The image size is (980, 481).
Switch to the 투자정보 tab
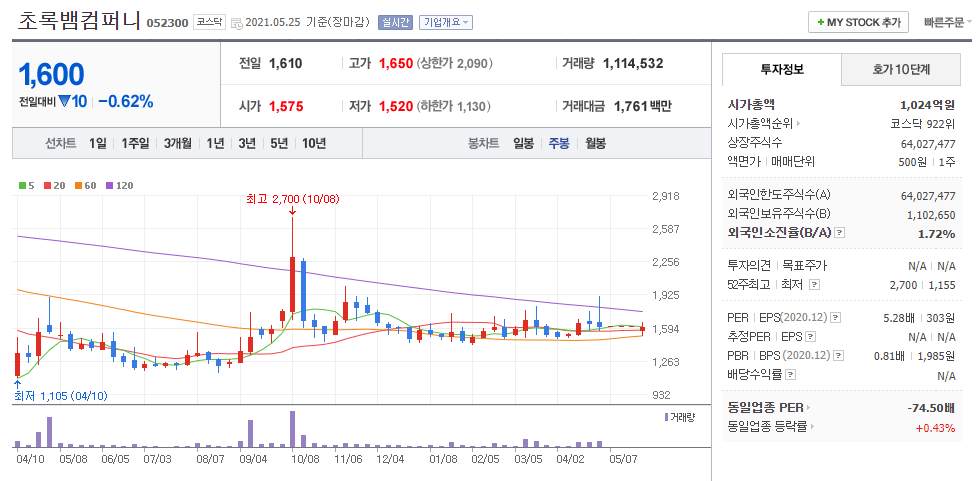pyautogui.click(x=782, y=69)
